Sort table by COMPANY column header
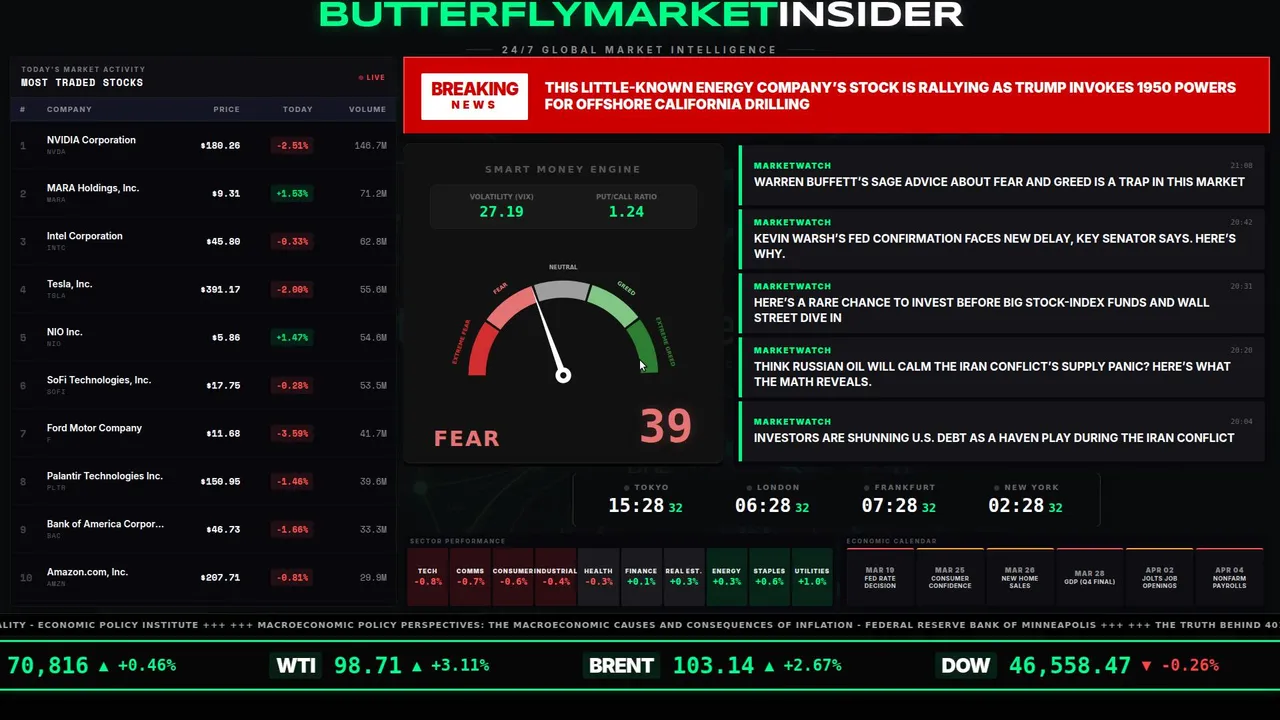Screen dimensions: 1280x720 coord(69,109)
